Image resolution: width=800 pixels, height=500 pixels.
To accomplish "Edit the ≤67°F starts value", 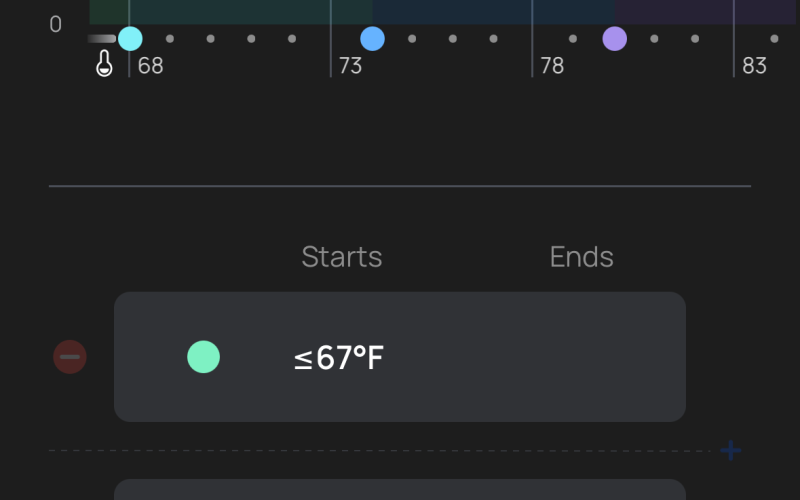I will (x=339, y=358).
